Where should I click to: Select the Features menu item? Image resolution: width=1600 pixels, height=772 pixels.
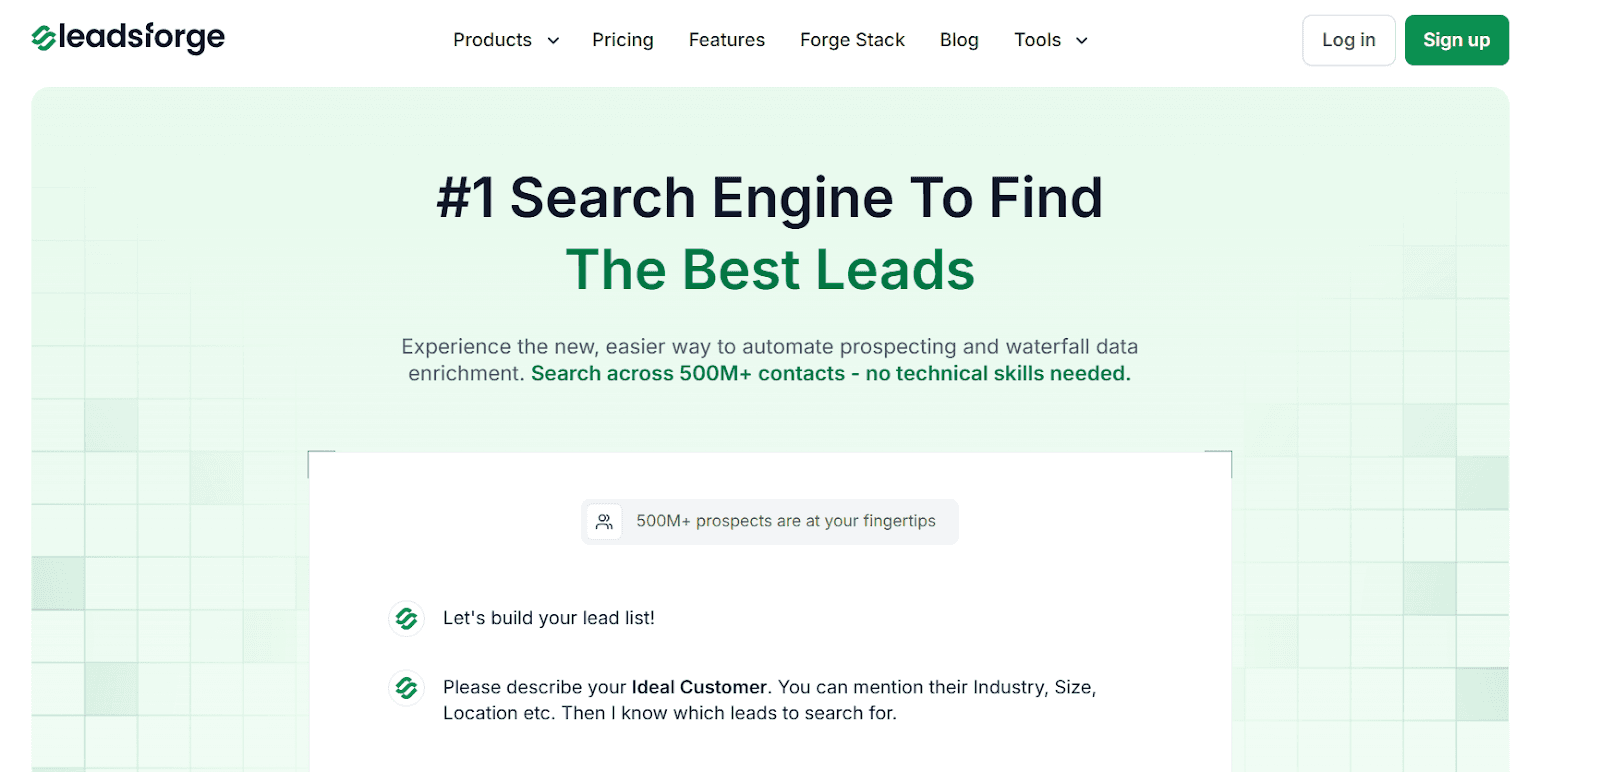coord(726,40)
